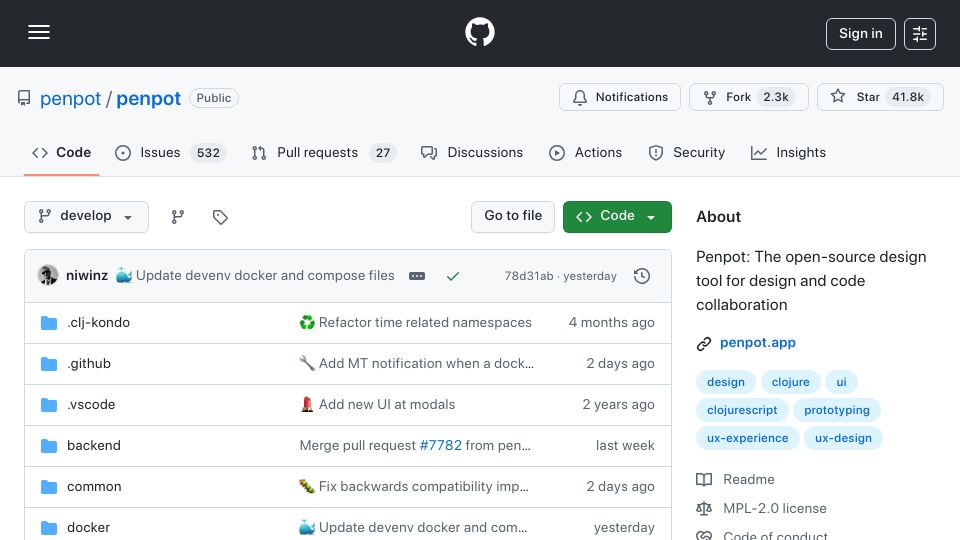Click the 532 issues counter badge
Viewport: 960px width, 540px height.
pyautogui.click(x=208, y=153)
